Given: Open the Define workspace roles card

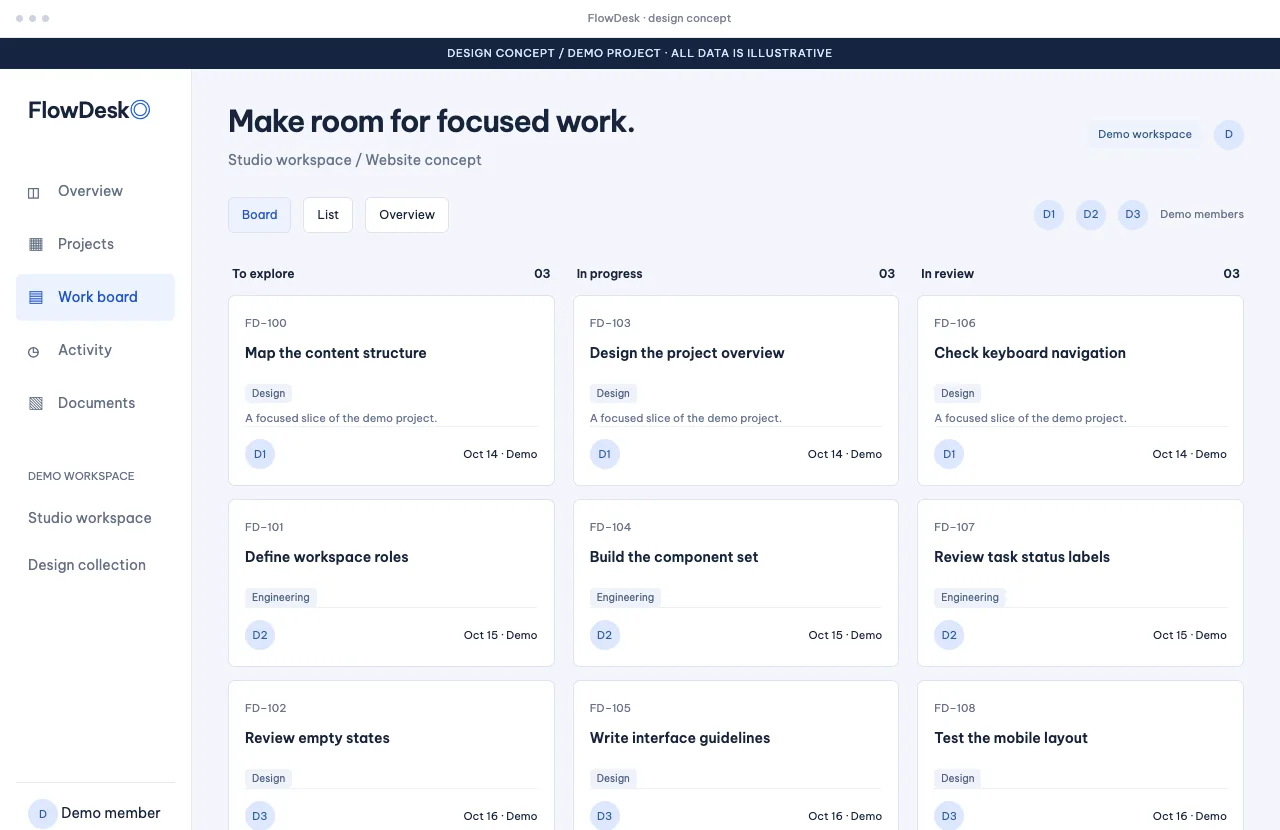Looking at the screenshot, I should pos(391,583).
